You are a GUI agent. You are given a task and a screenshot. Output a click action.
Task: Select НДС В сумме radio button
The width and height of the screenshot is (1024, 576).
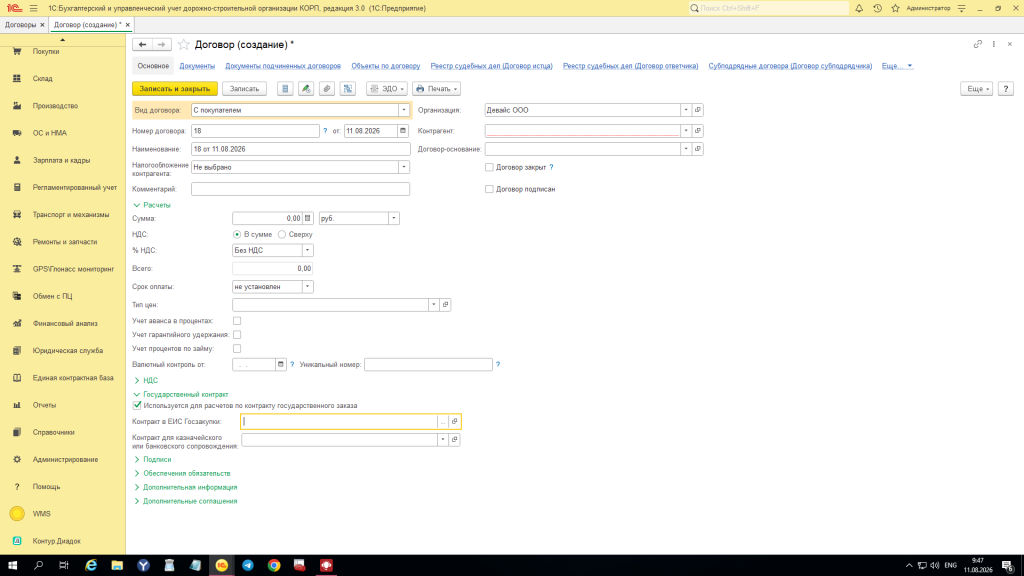point(237,234)
